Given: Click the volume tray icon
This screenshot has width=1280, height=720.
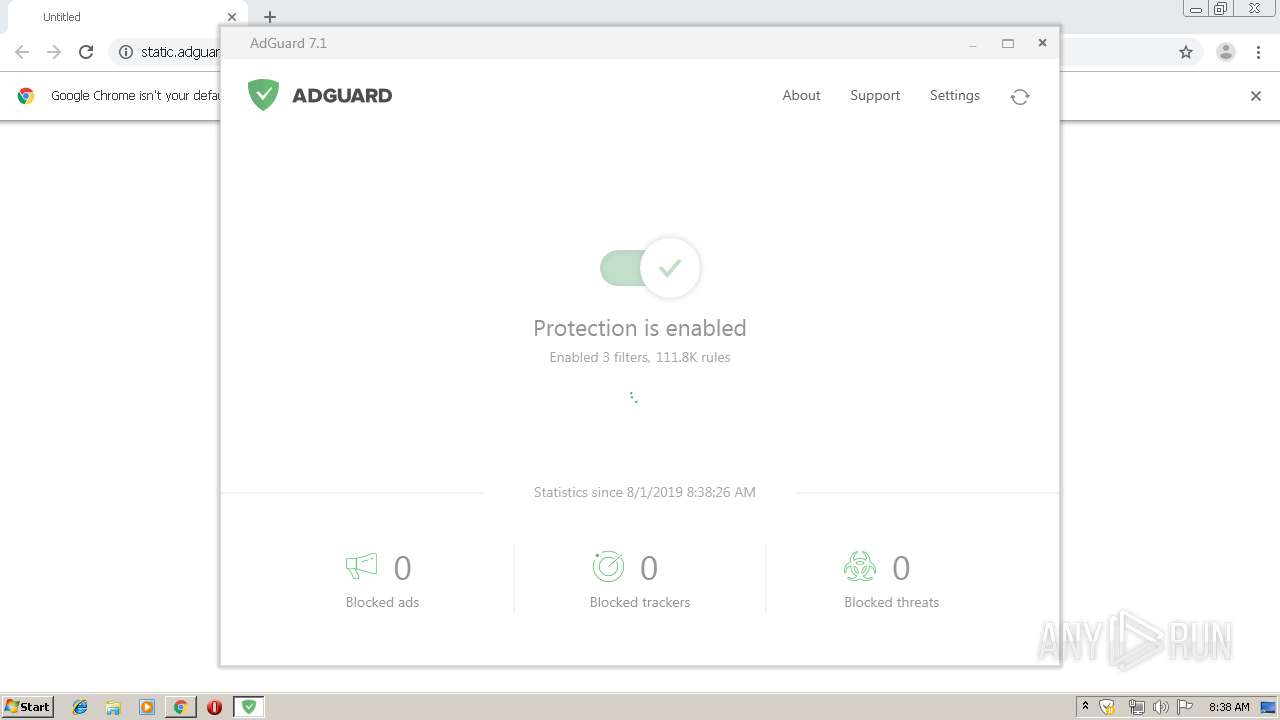Looking at the screenshot, I should click(x=1160, y=707).
